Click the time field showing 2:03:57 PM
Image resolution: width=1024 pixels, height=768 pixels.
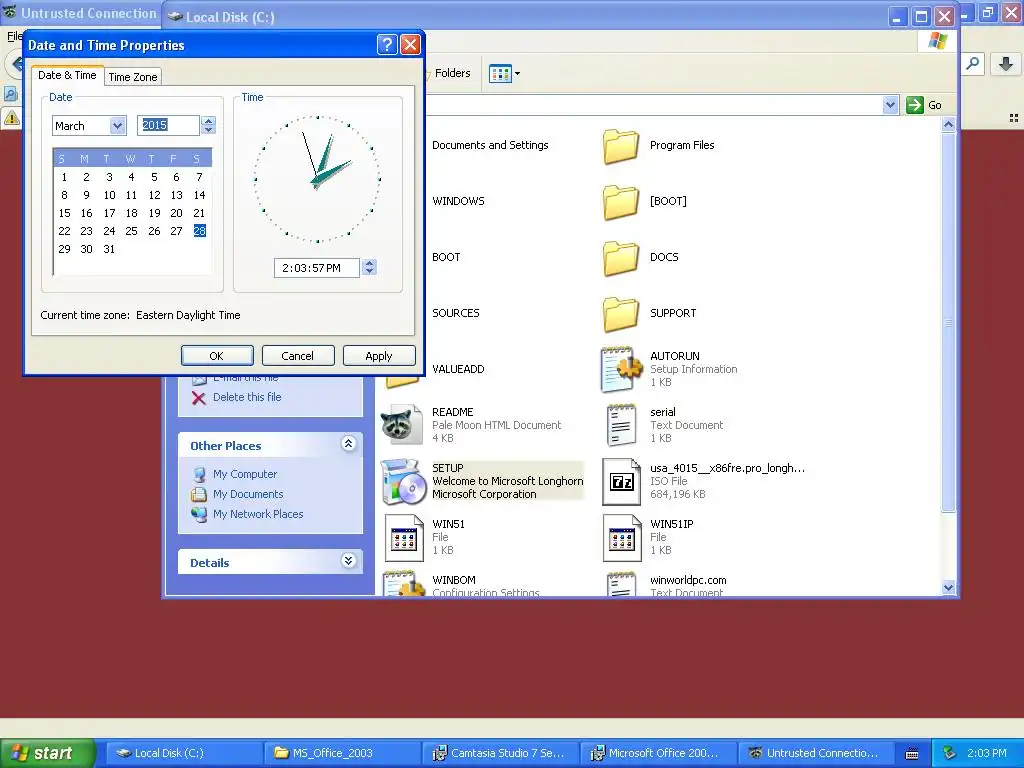317,268
